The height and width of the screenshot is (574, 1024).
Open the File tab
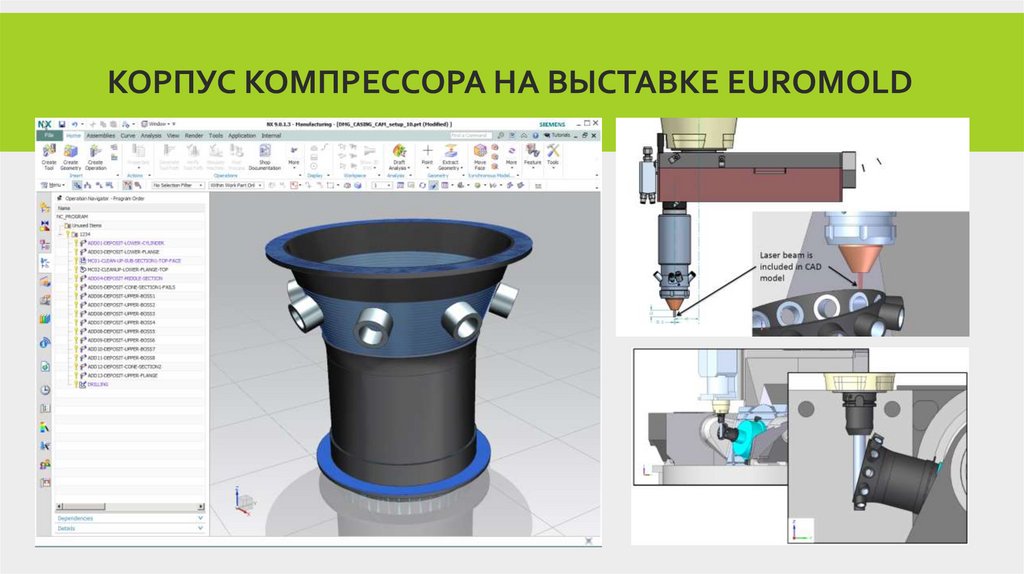click(49, 135)
